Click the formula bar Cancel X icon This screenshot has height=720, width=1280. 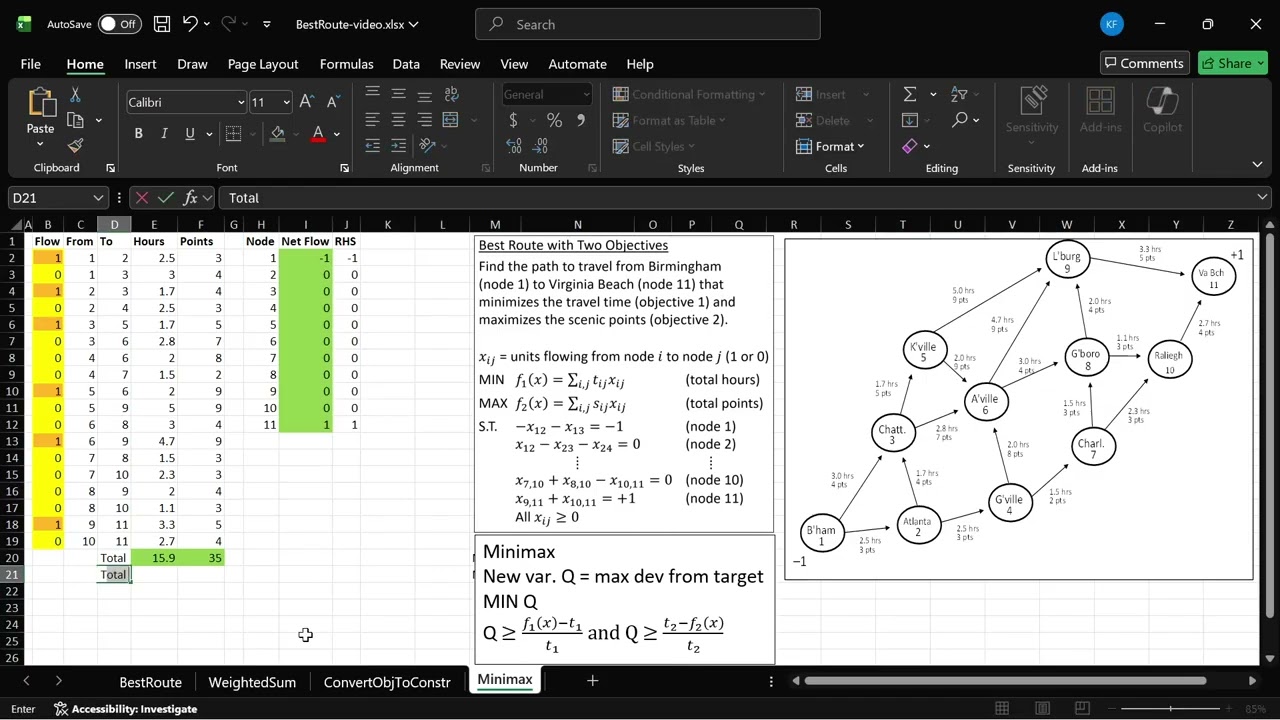[x=141, y=198]
